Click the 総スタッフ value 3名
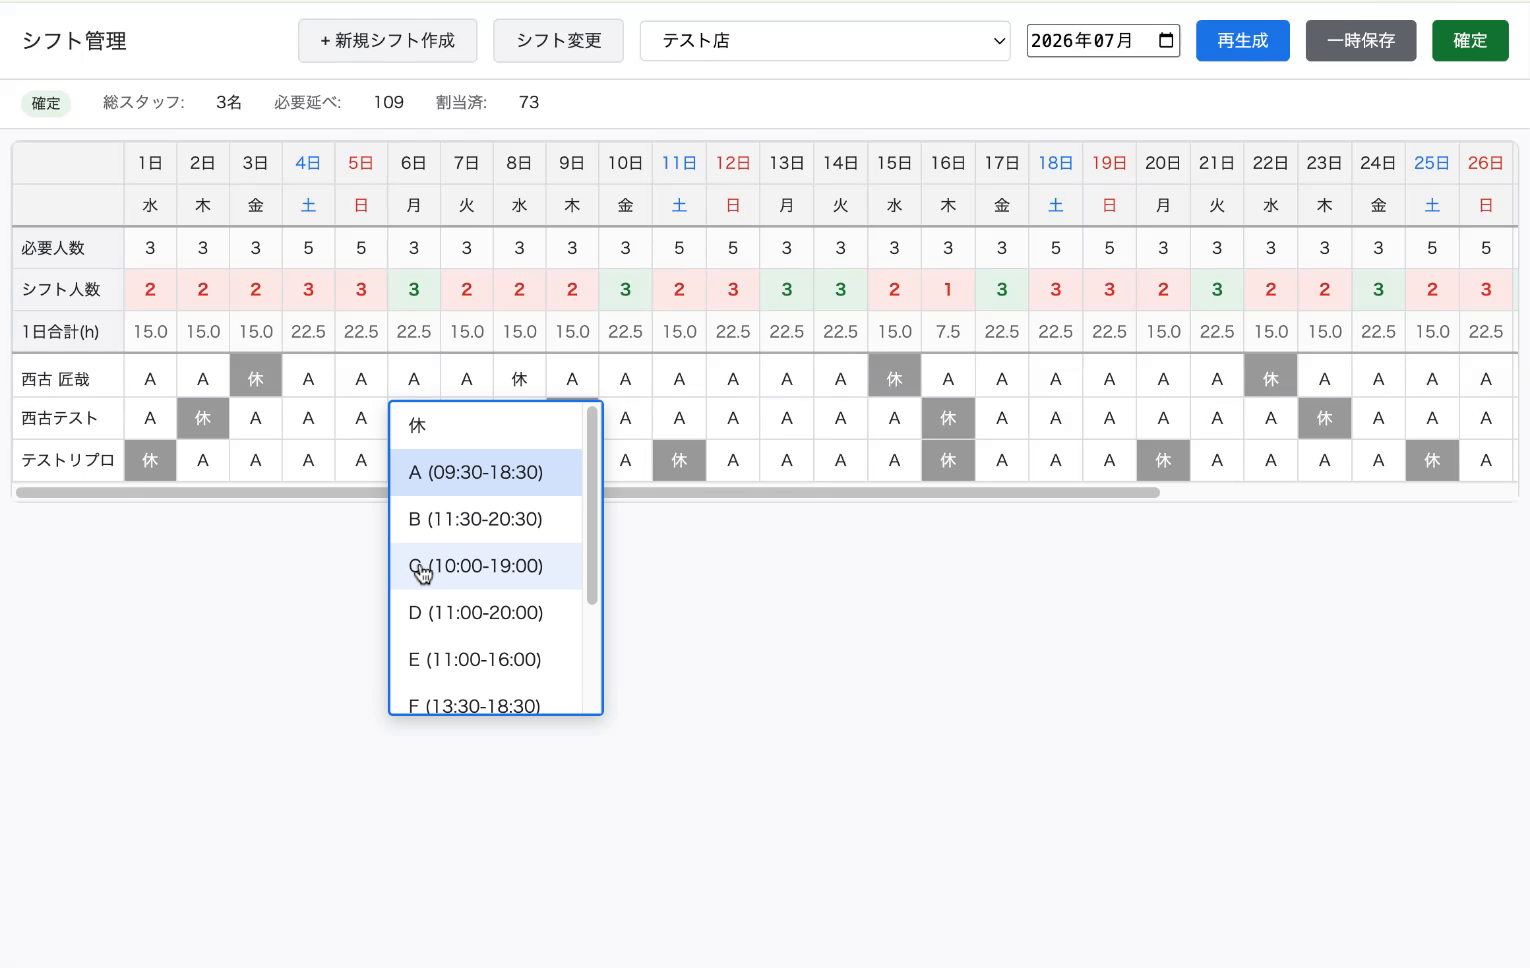The width and height of the screenshot is (1530, 968). coord(229,102)
